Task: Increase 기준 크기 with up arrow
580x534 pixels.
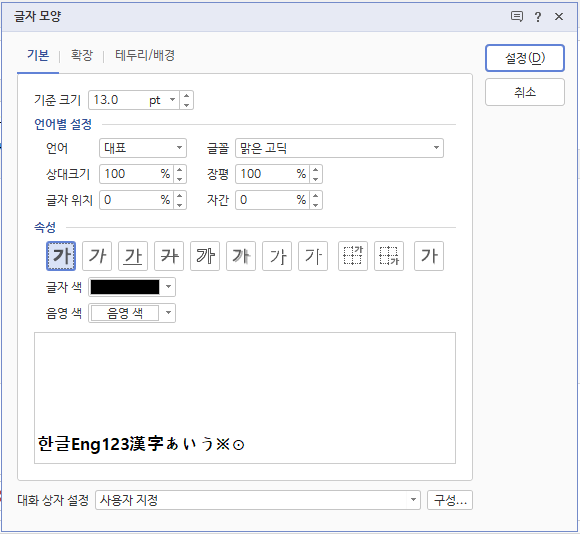Action: point(186,95)
